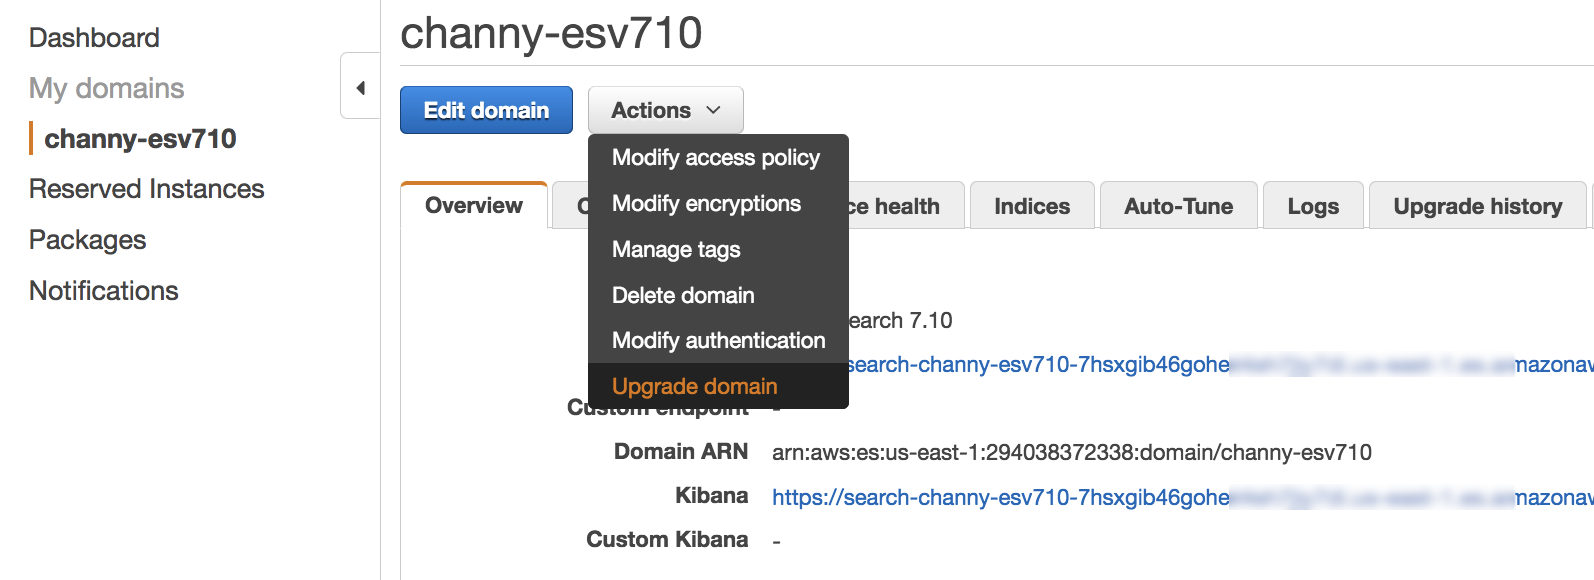This screenshot has width=1594, height=580.
Task: Select channy-esv710 domain in sidebar
Action: tap(140, 139)
